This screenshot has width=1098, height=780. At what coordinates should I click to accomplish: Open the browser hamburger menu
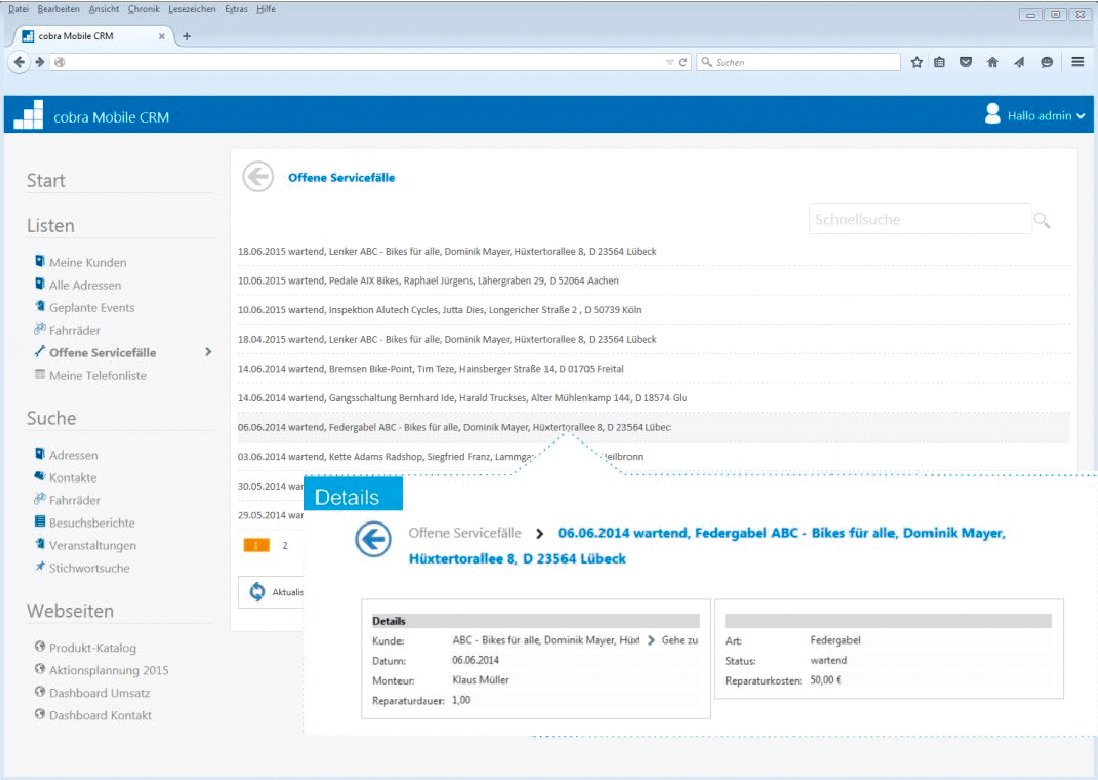point(1078,62)
